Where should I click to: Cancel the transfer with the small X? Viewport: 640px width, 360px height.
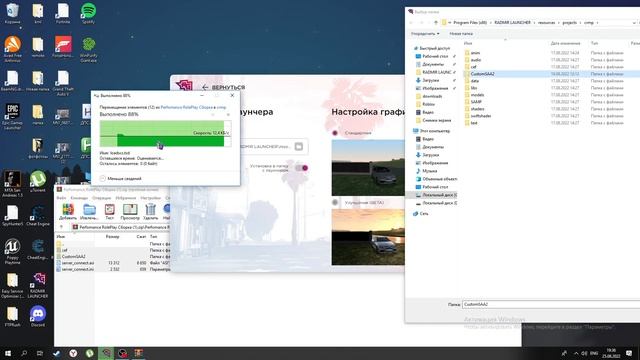[228, 115]
